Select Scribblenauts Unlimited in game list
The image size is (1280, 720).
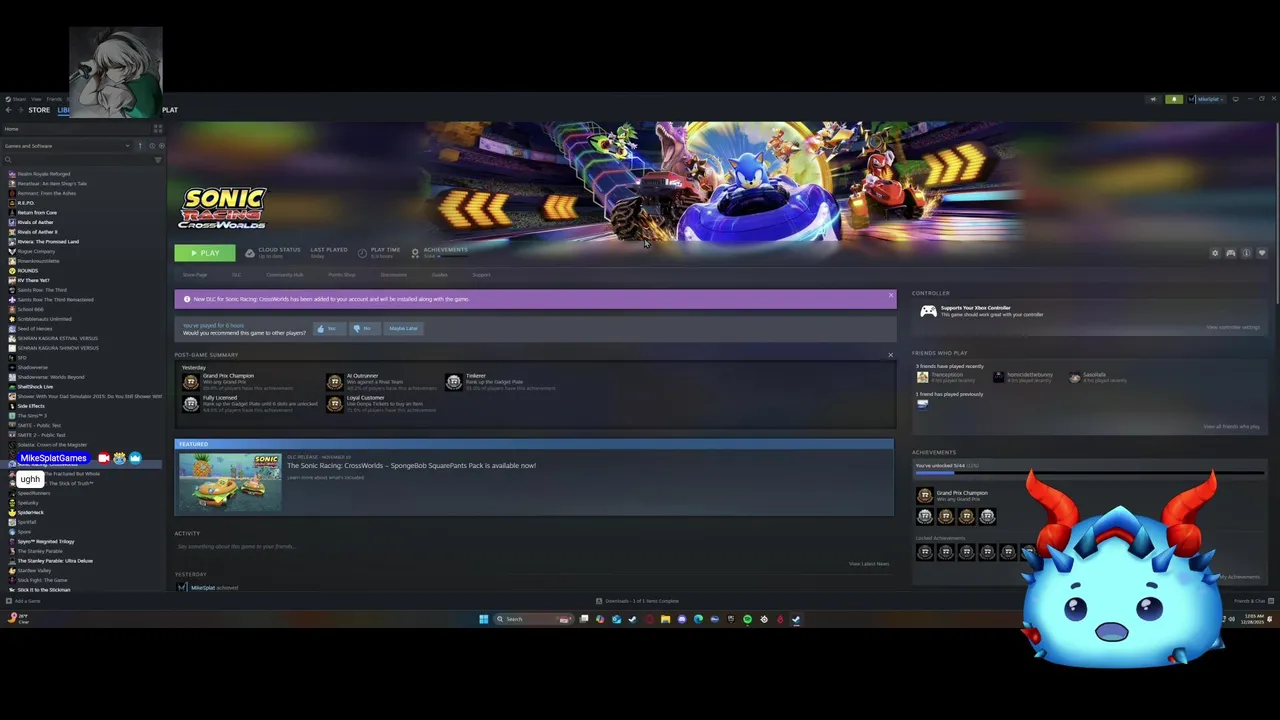click(44, 319)
